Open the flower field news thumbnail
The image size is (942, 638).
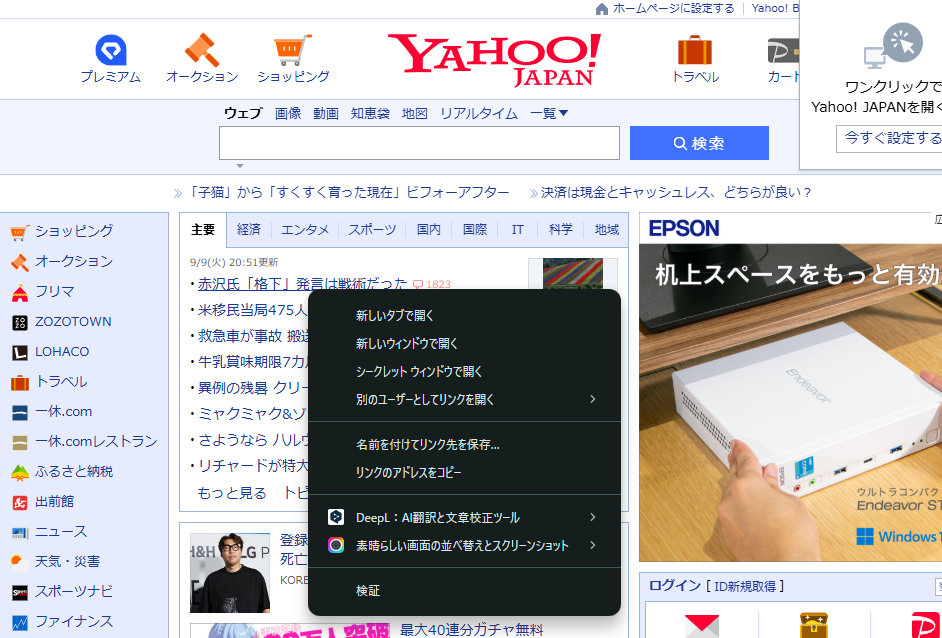coord(573,274)
